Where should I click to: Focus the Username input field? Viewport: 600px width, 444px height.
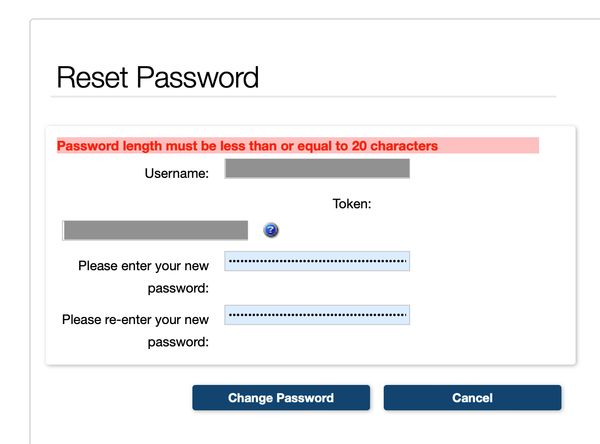tap(317, 169)
